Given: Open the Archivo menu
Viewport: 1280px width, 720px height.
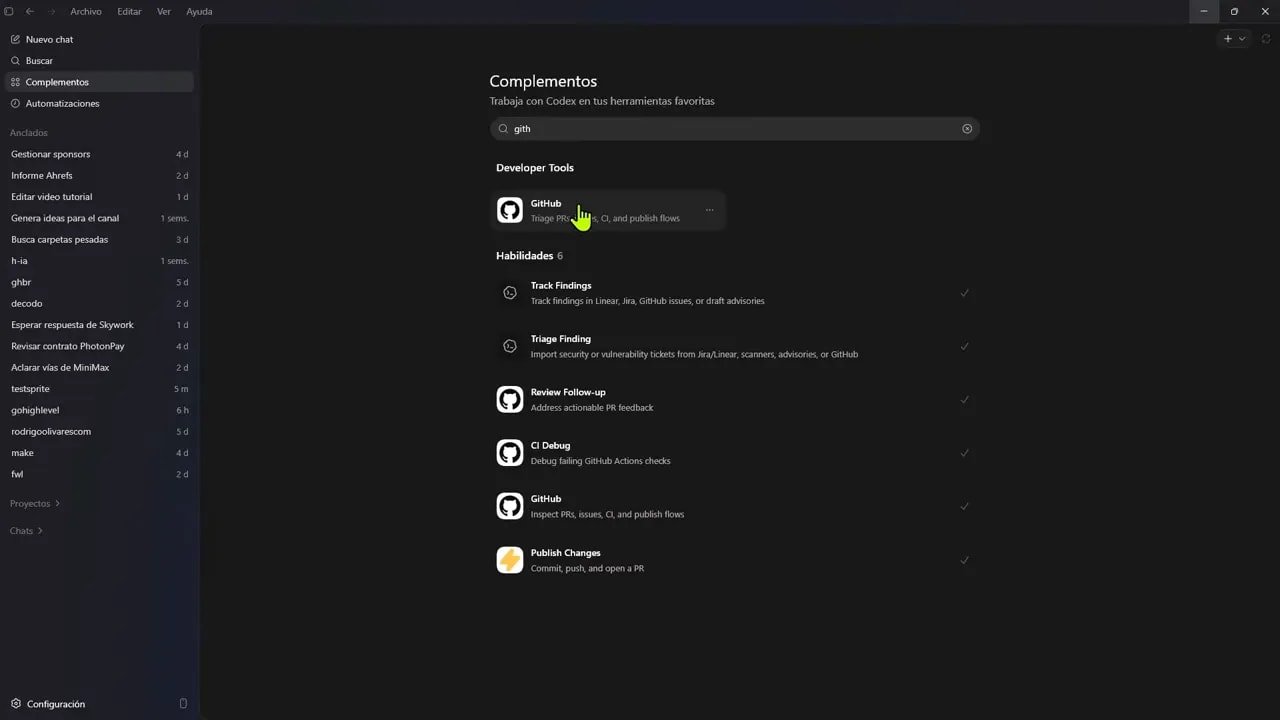Looking at the screenshot, I should point(86,11).
